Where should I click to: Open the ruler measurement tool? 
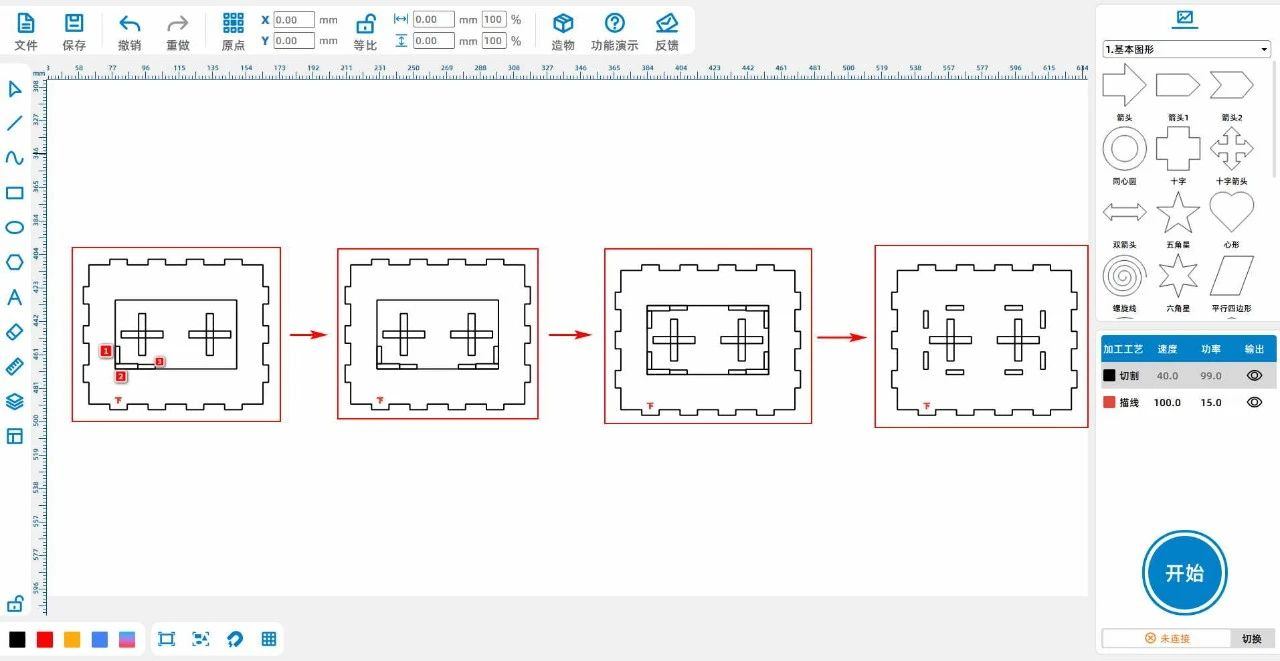click(14, 366)
